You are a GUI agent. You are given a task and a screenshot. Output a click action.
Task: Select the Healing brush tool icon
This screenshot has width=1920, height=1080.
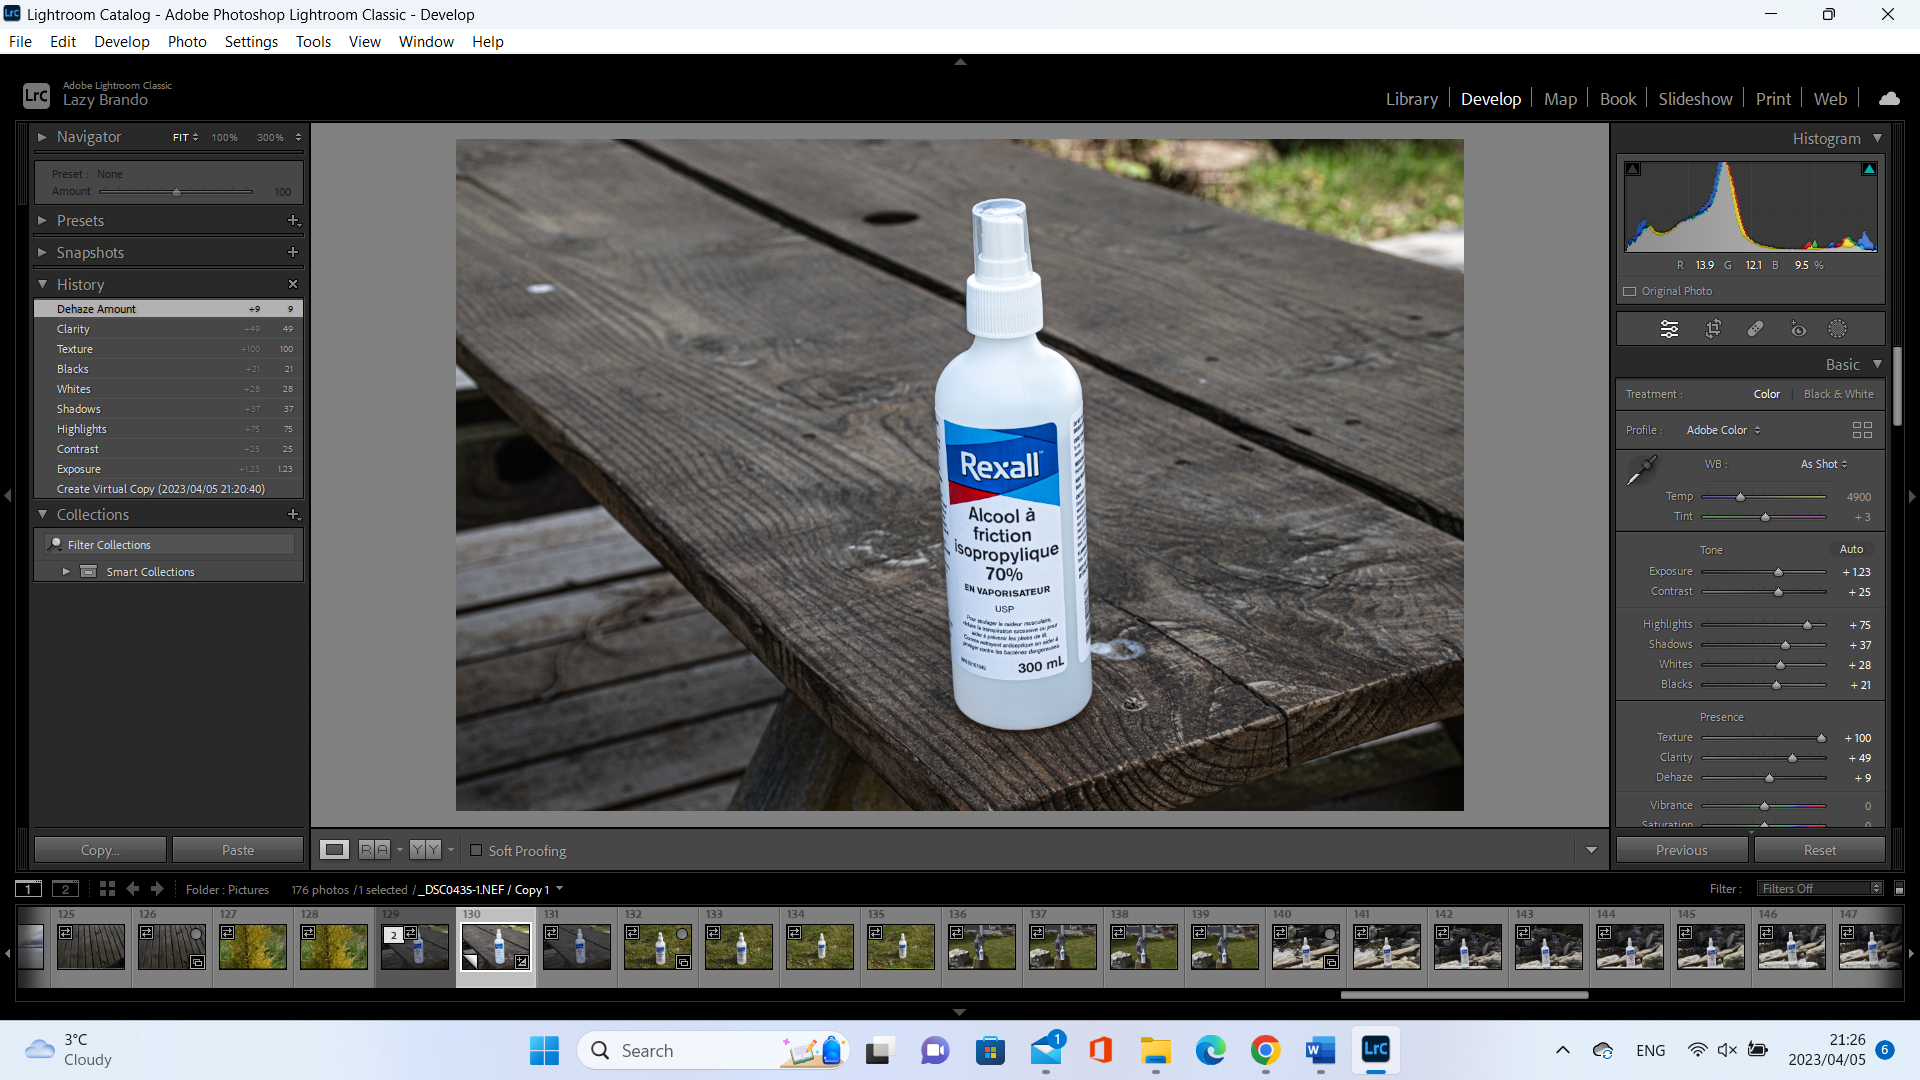click(1755, 329)
